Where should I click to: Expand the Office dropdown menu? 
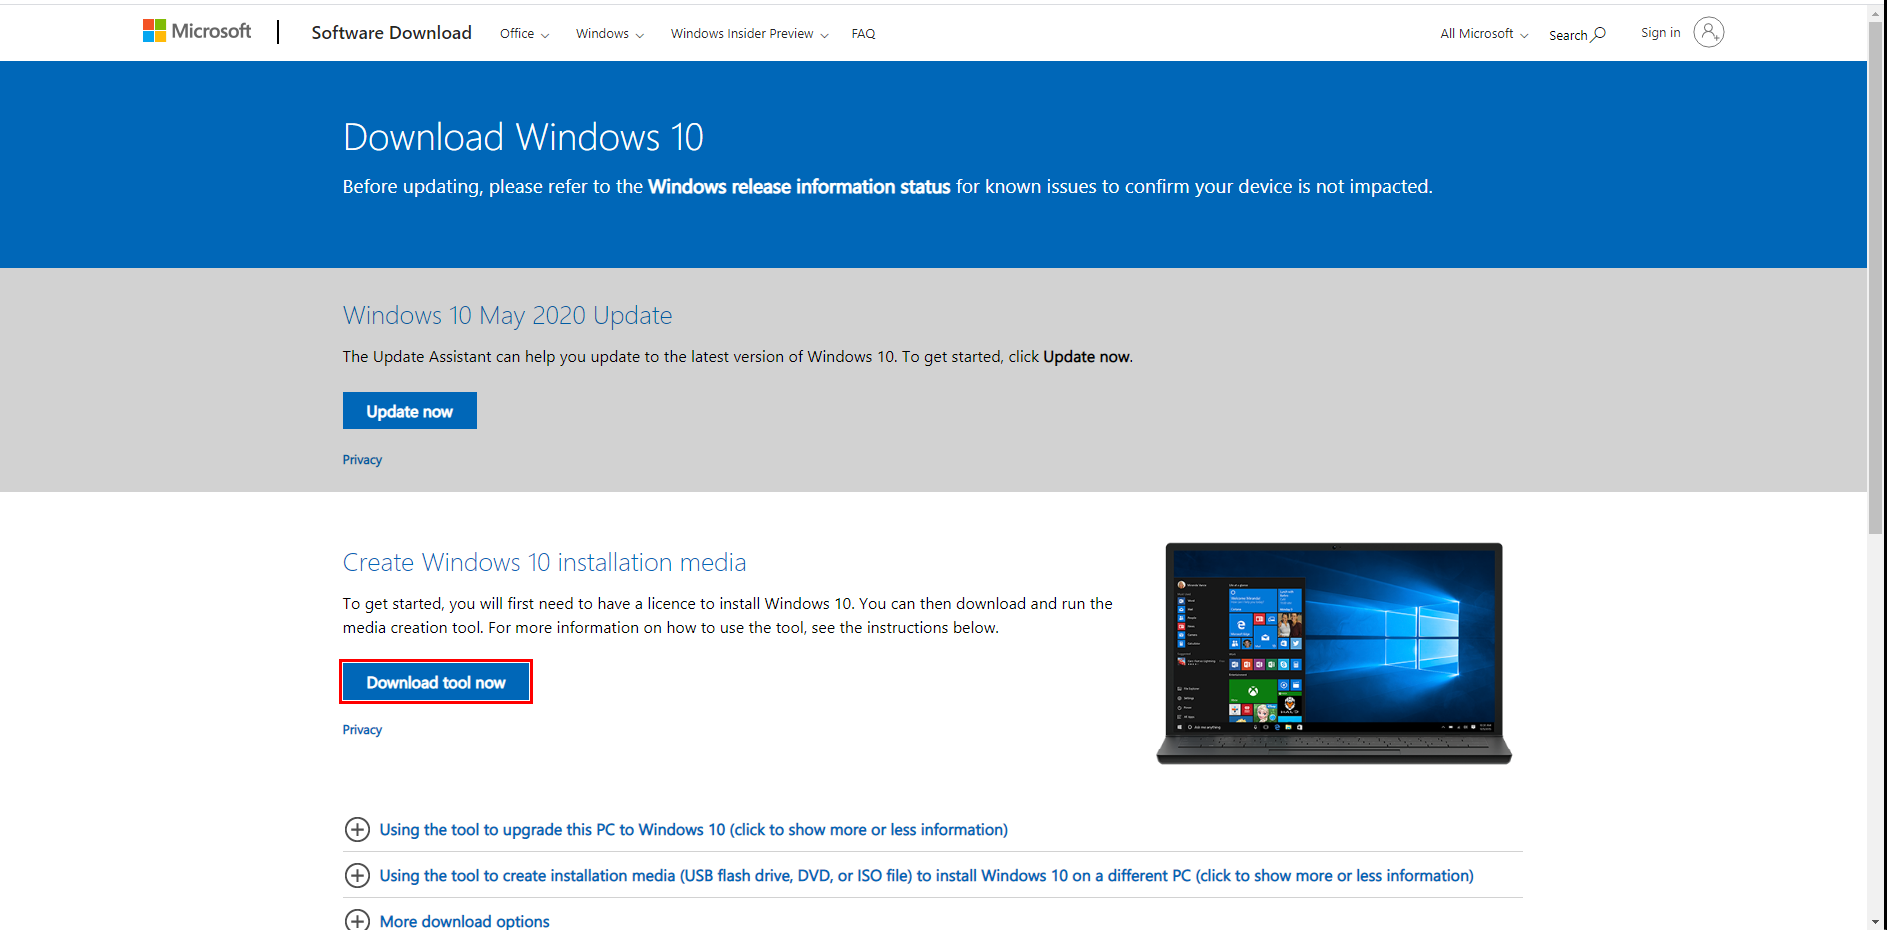tap(522, 33)
